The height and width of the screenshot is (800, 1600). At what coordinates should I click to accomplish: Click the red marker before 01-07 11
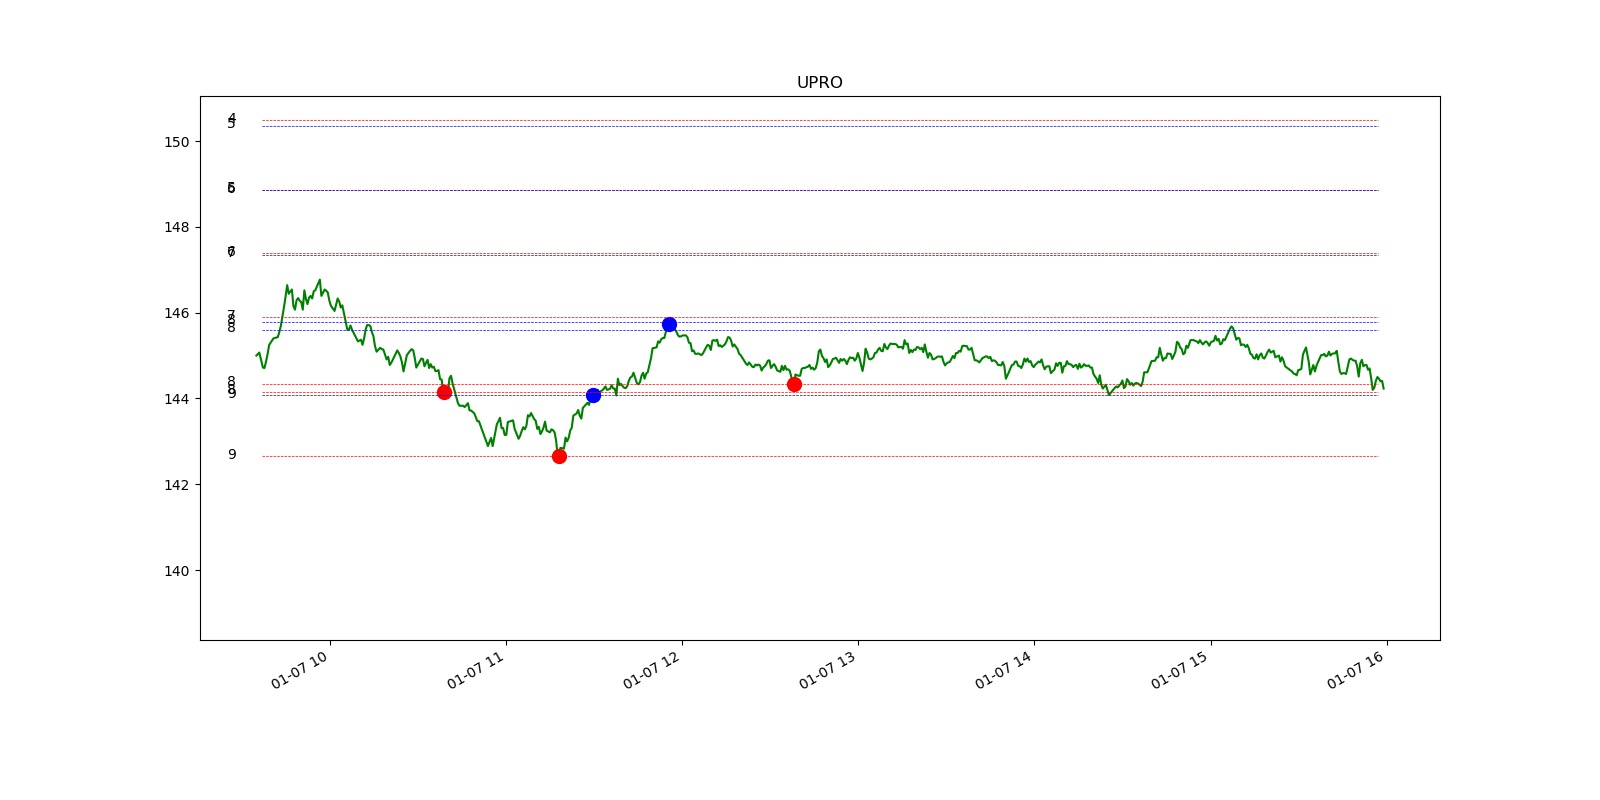point(444,392)
